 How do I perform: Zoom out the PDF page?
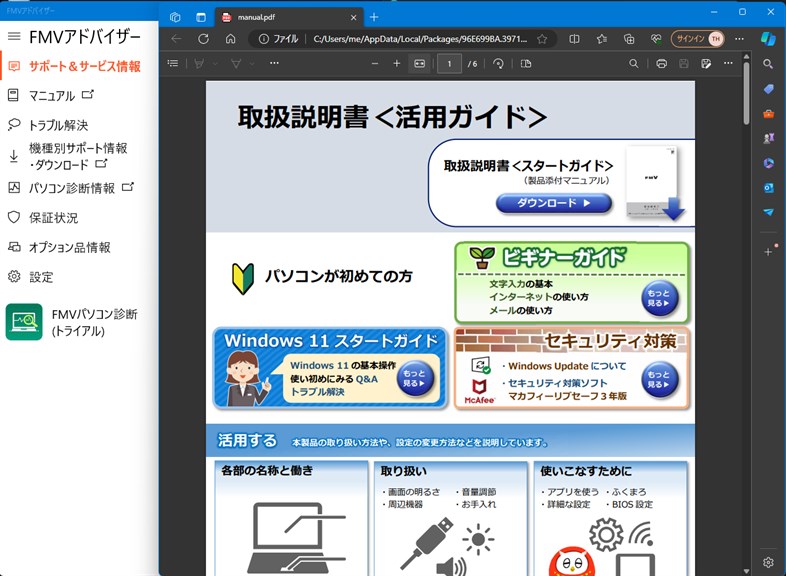375,64
